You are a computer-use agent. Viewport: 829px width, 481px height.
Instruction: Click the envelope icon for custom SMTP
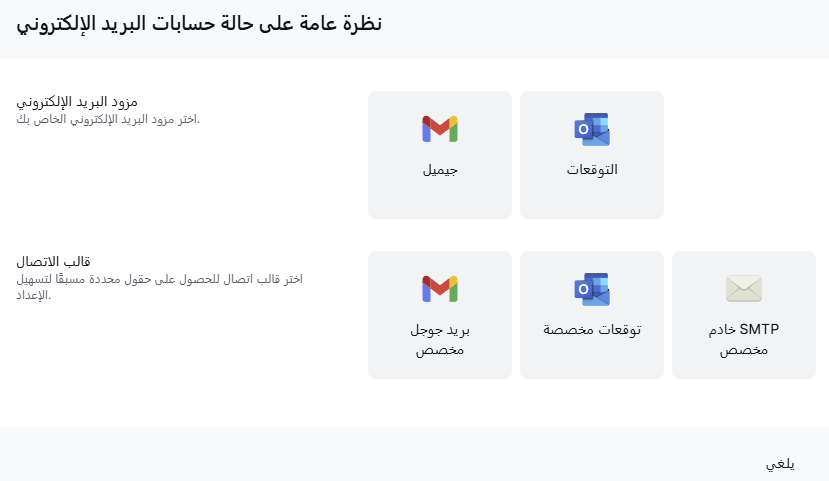744,289
